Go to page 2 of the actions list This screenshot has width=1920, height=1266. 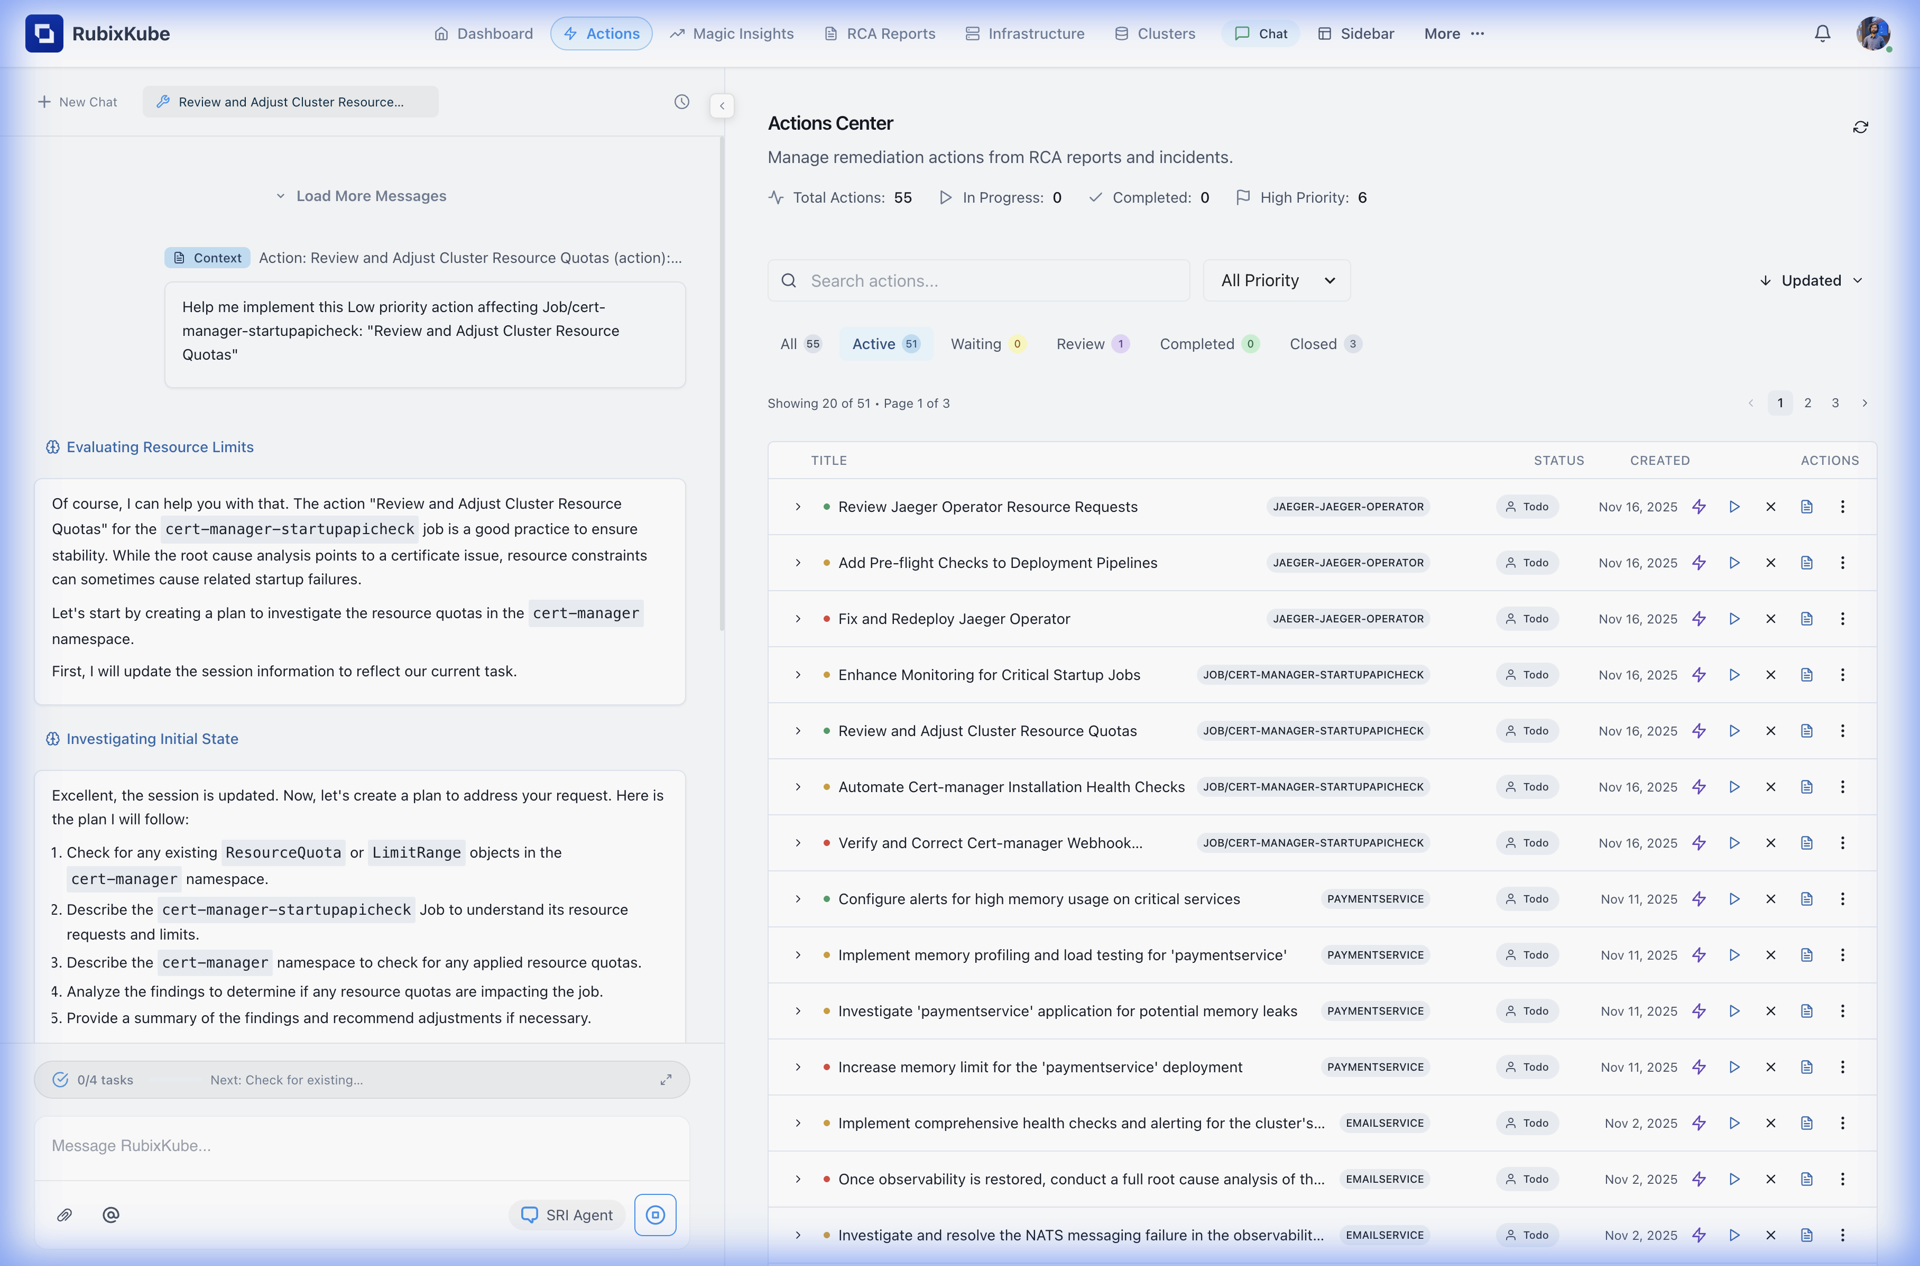(x=1808, y=403)
